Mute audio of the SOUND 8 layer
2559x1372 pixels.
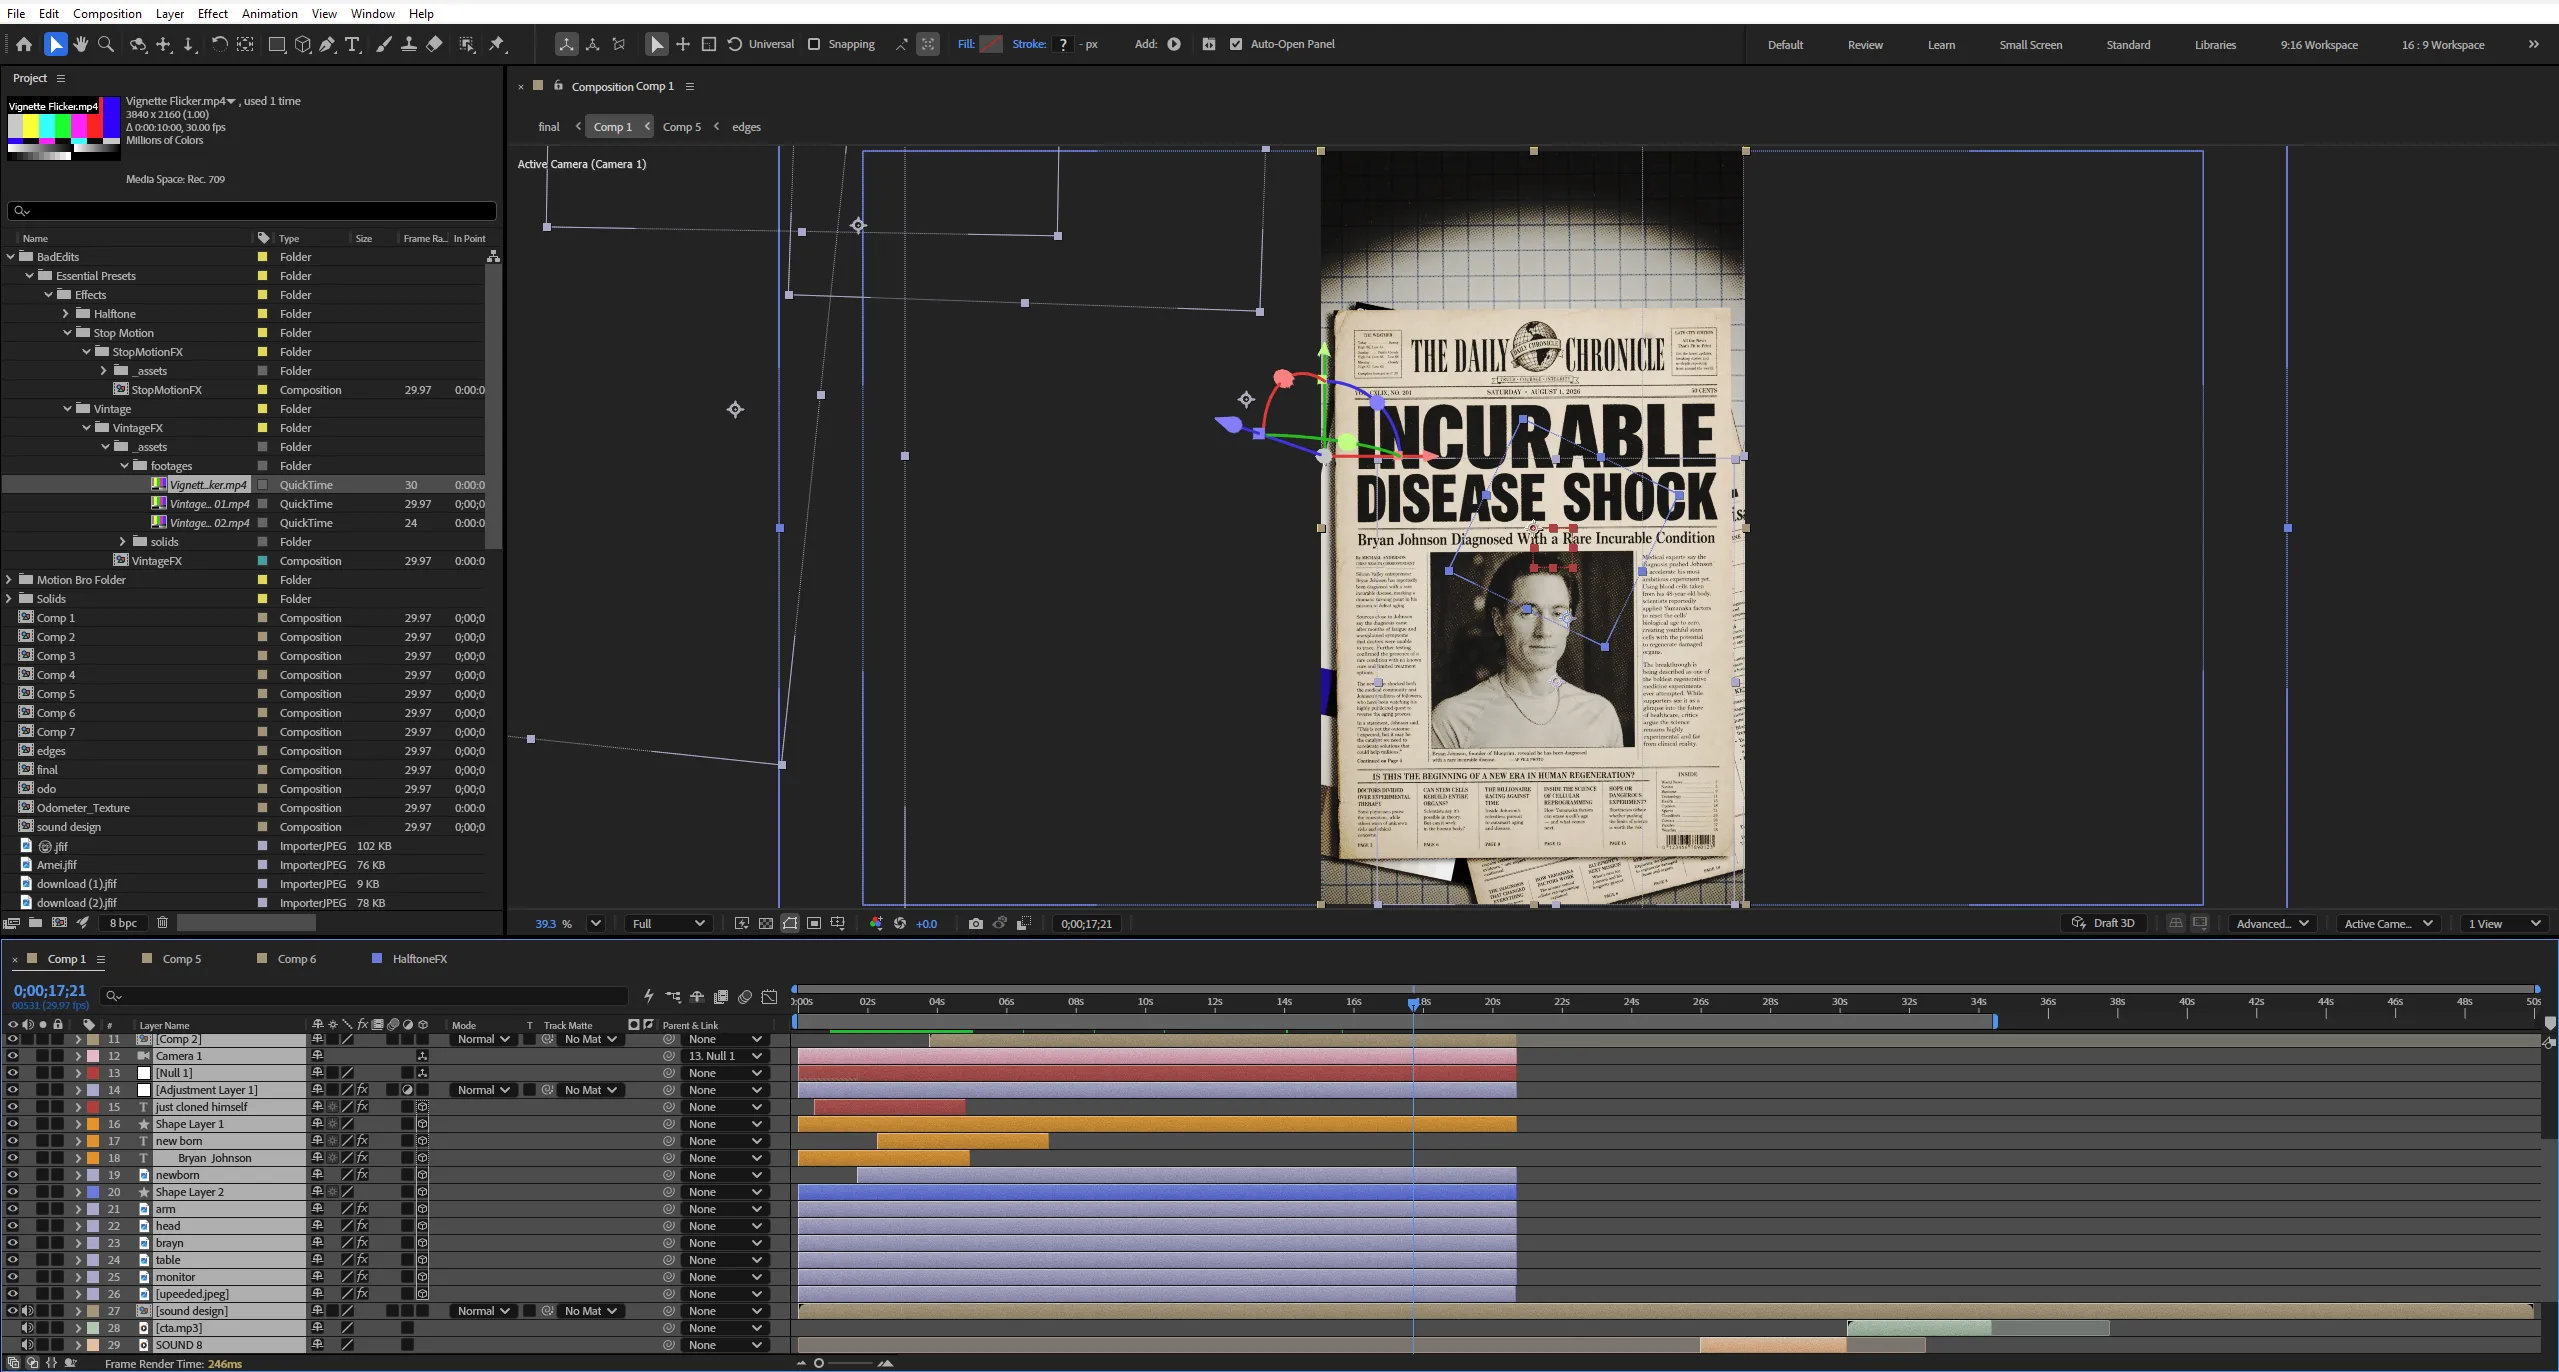[27, 1345]
